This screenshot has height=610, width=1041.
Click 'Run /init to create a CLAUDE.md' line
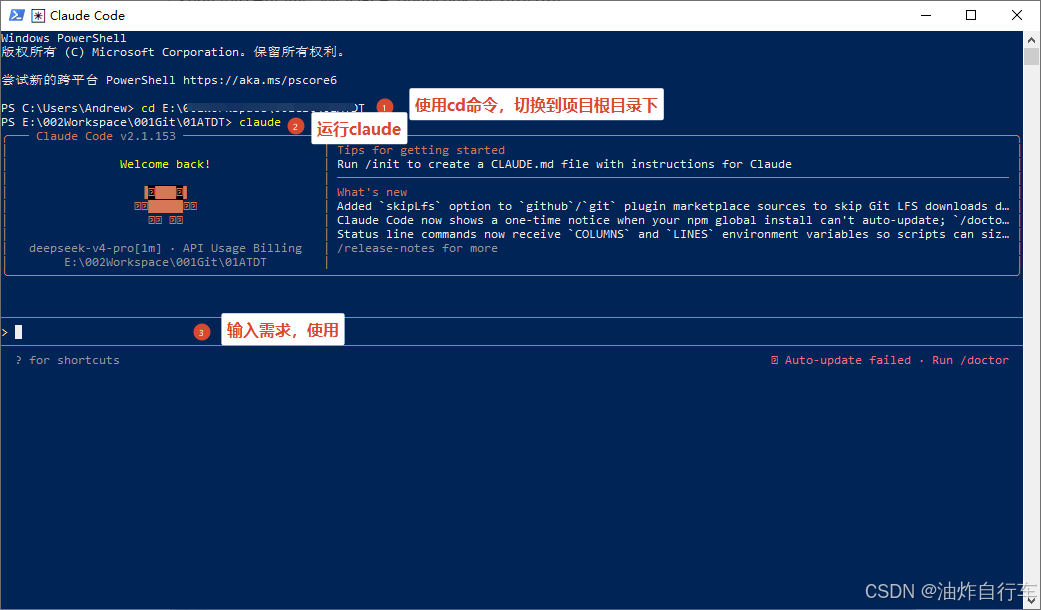click(x=564, y=164)
